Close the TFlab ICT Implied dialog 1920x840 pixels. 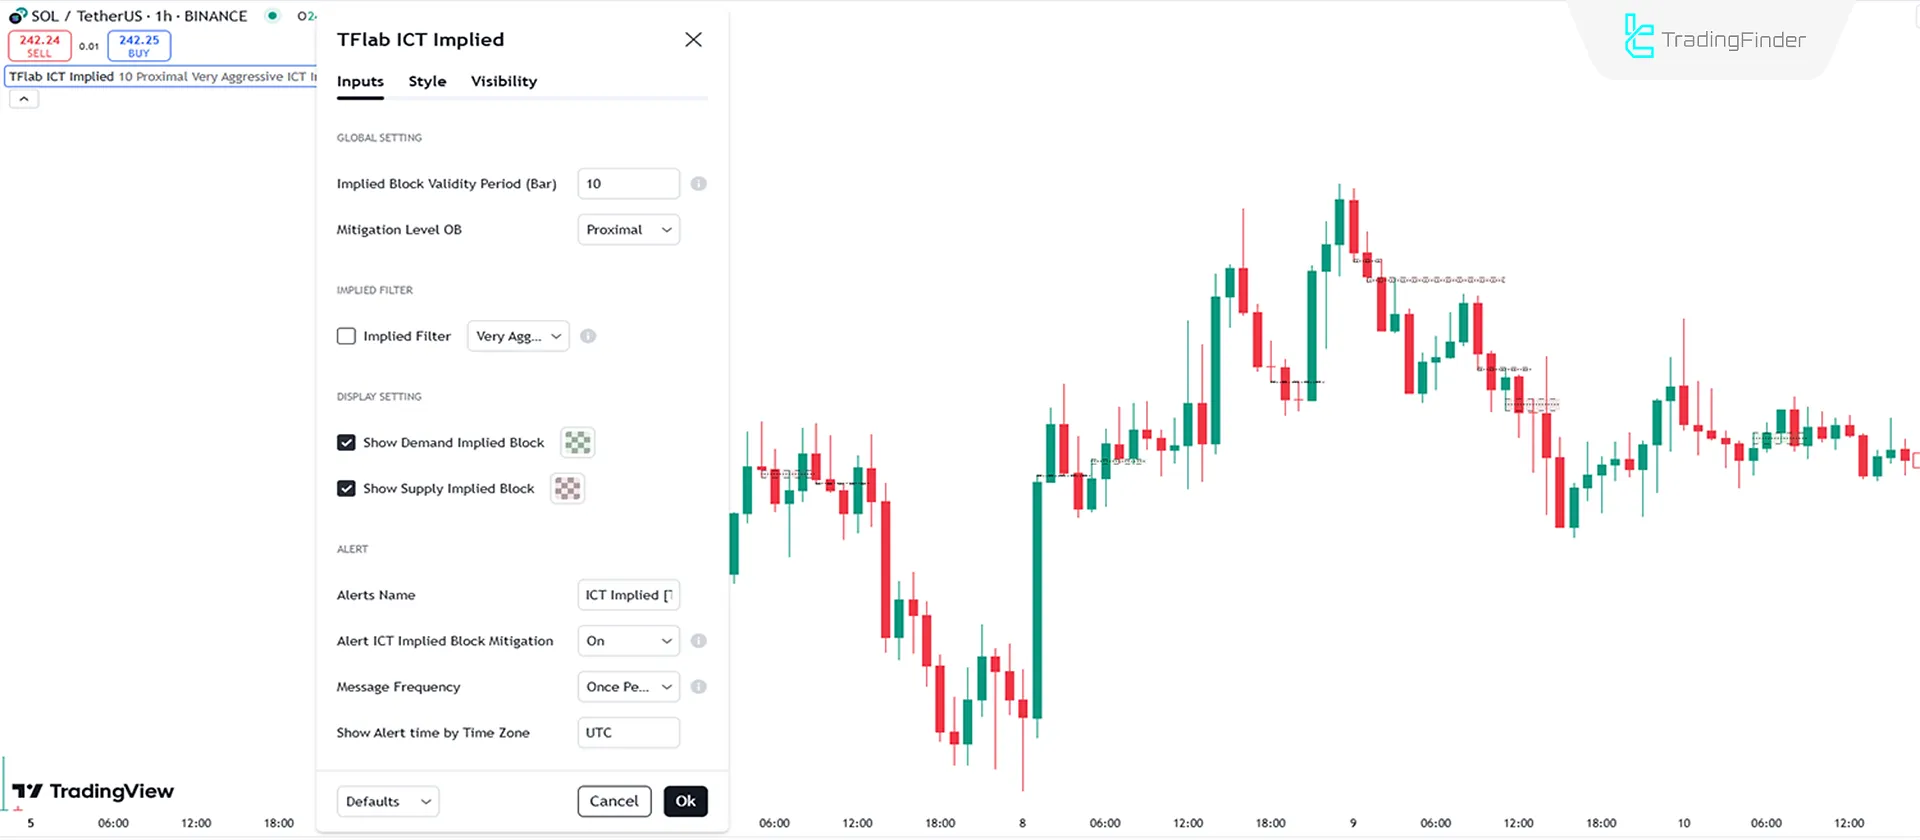[693, 40]
